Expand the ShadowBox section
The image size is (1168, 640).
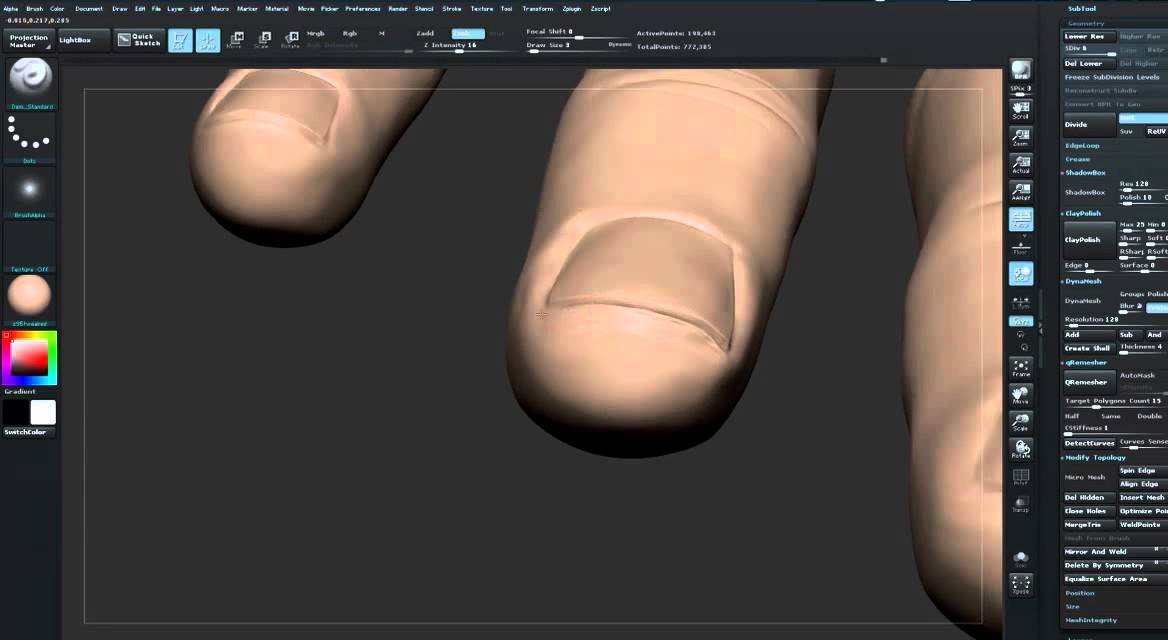point(1085,173)
